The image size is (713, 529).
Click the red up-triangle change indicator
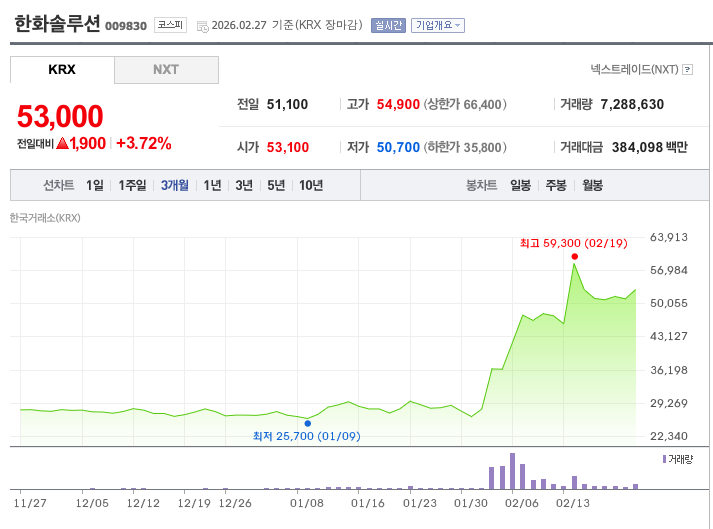point(62,143)
